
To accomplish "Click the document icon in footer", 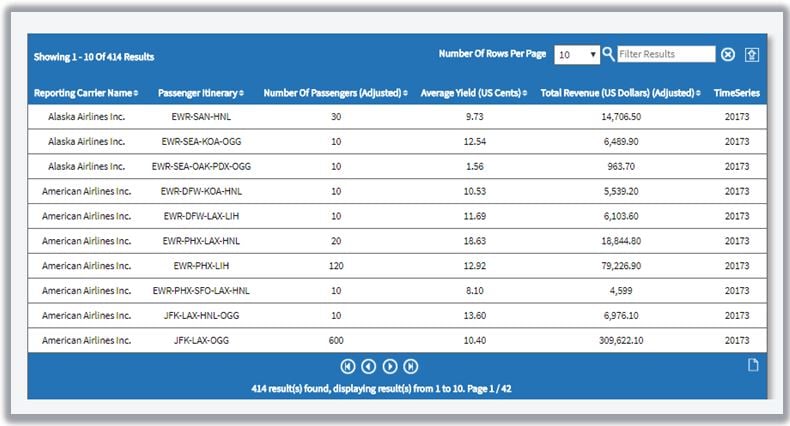I will tap(753, 365).
